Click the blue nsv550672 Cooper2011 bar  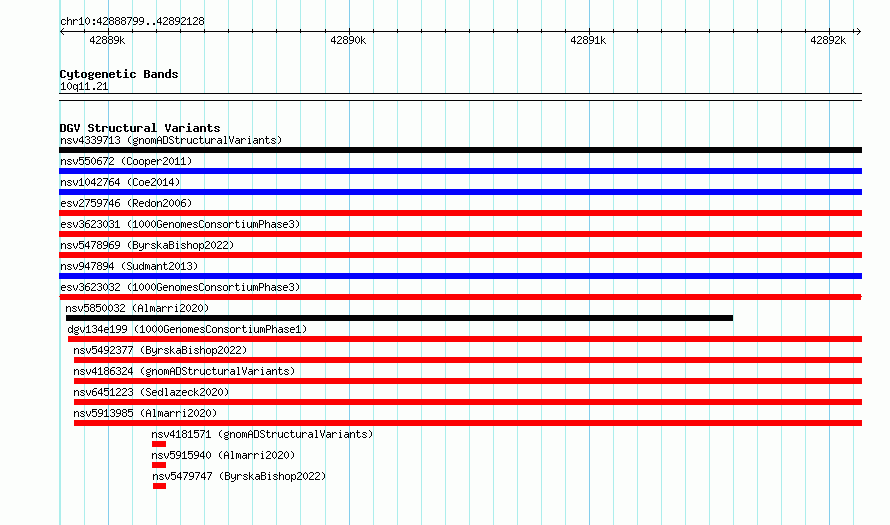coord(460,171)
